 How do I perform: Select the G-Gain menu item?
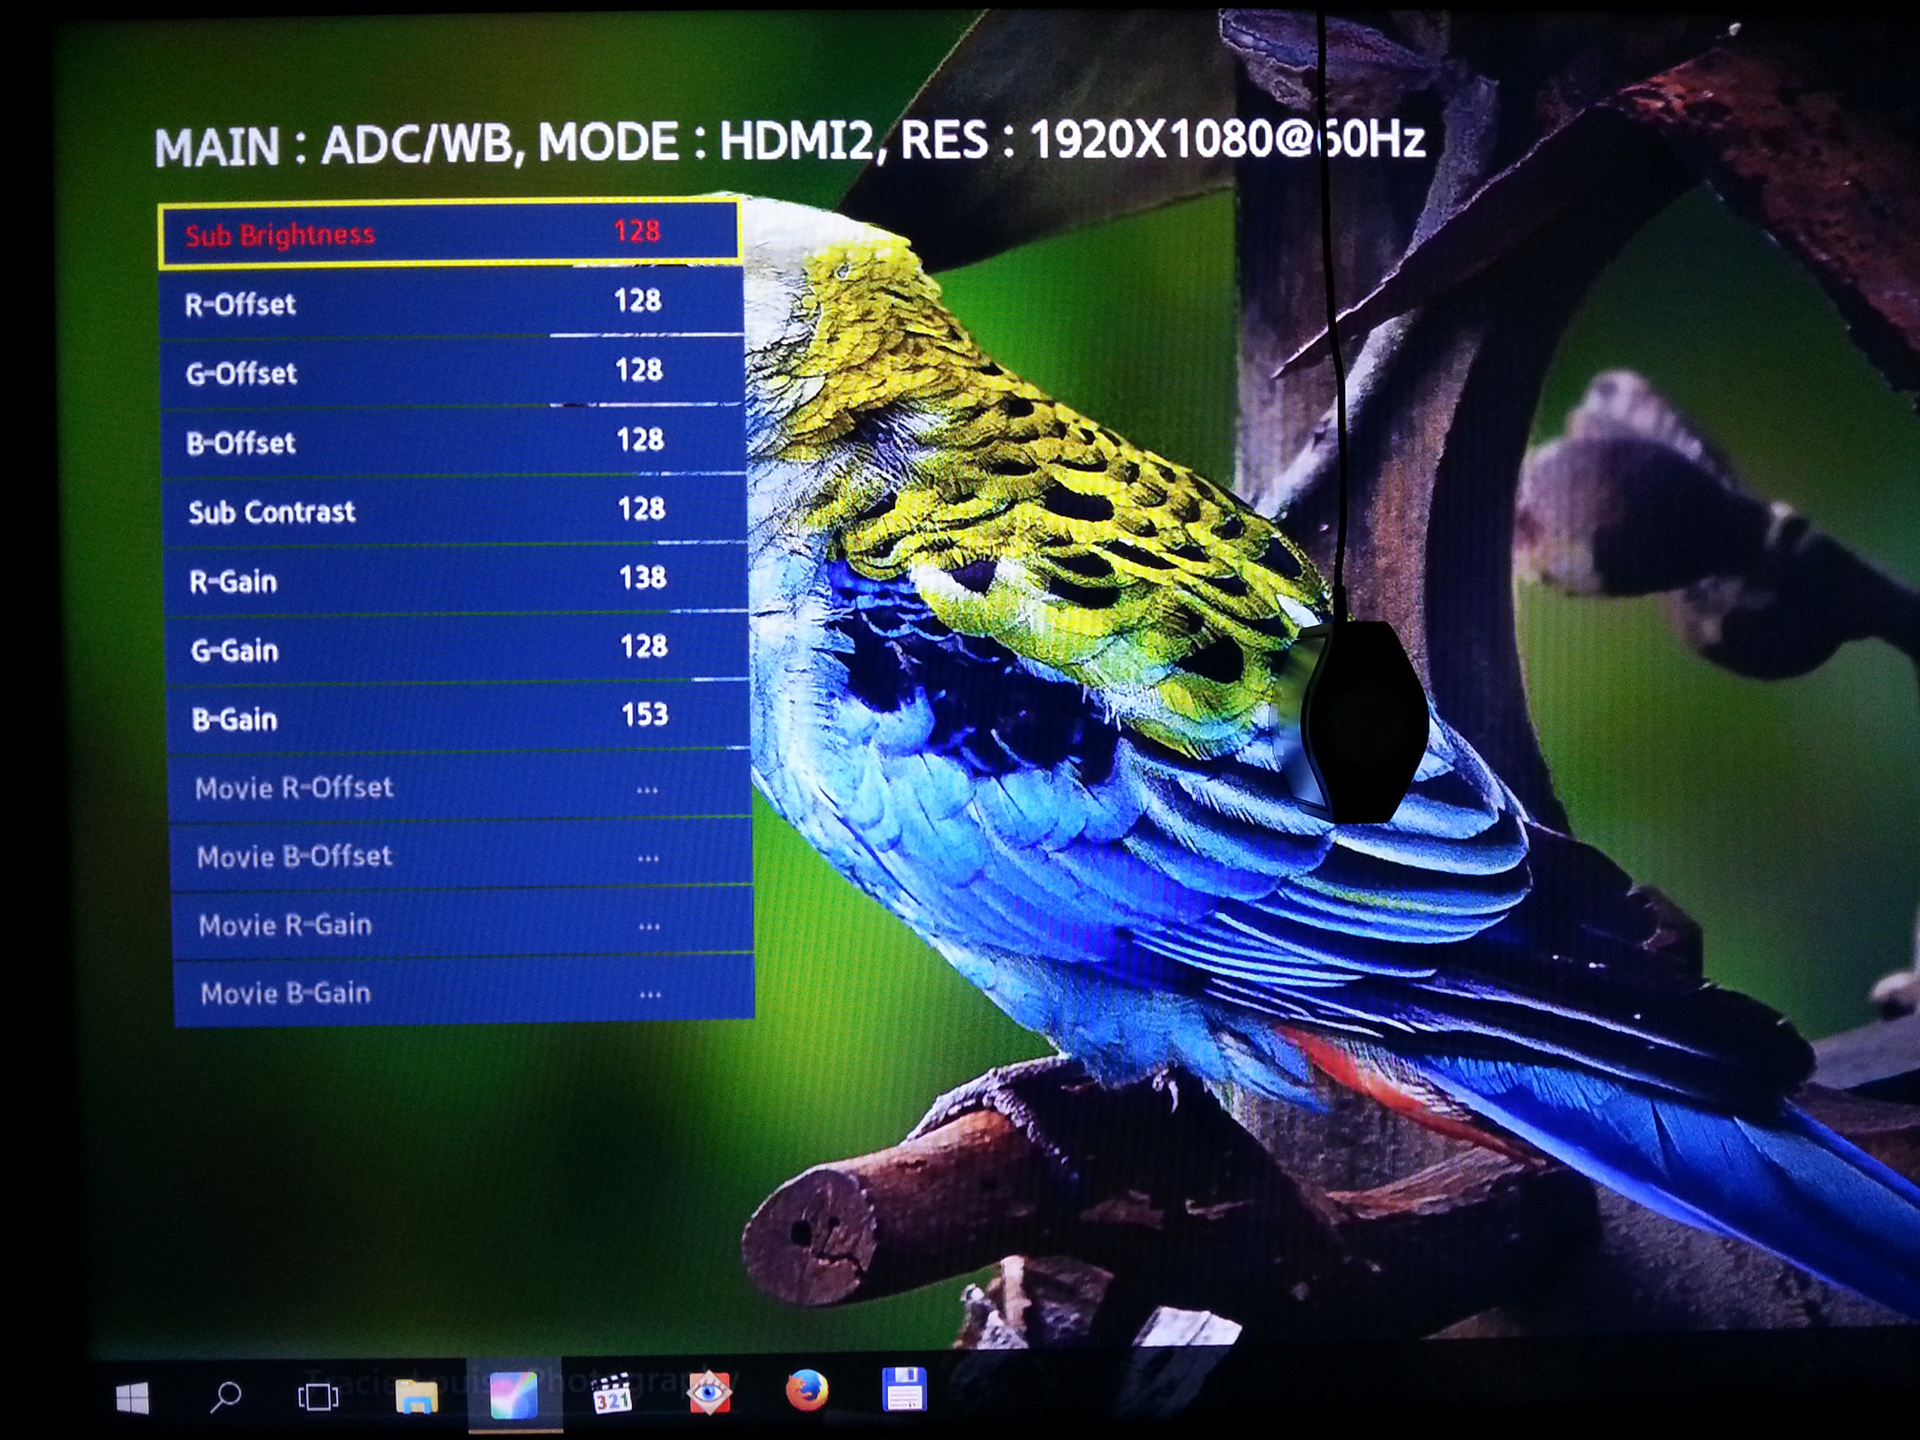pyautogui.click(x=458, y=649)
